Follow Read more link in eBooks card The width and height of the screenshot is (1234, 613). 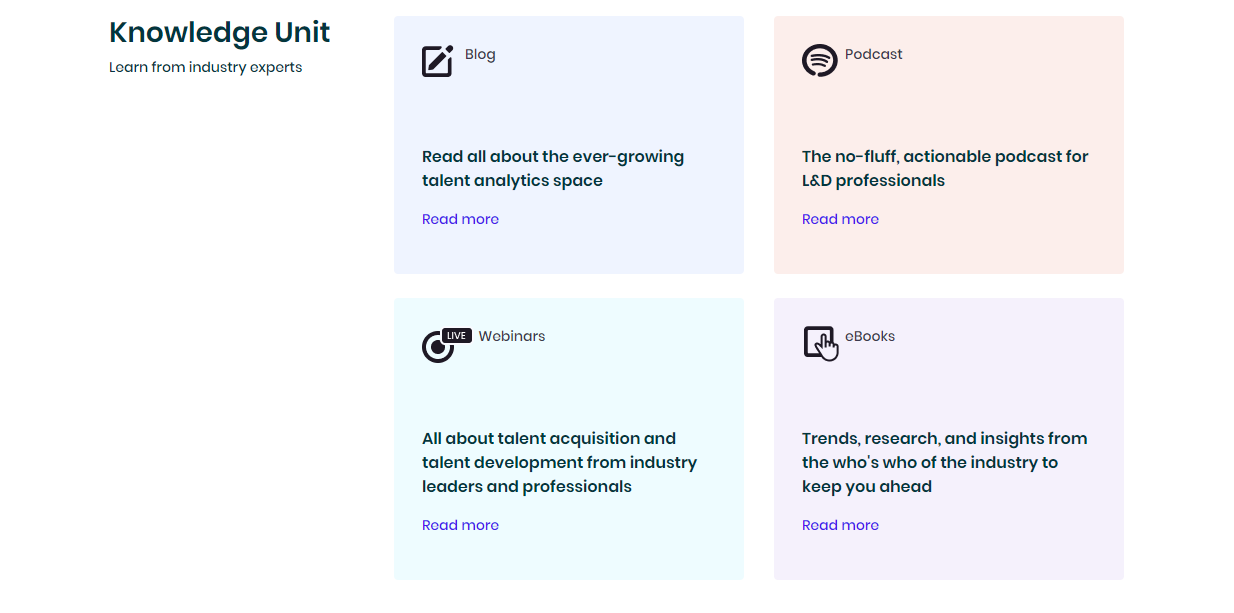[x=840, y=525]
